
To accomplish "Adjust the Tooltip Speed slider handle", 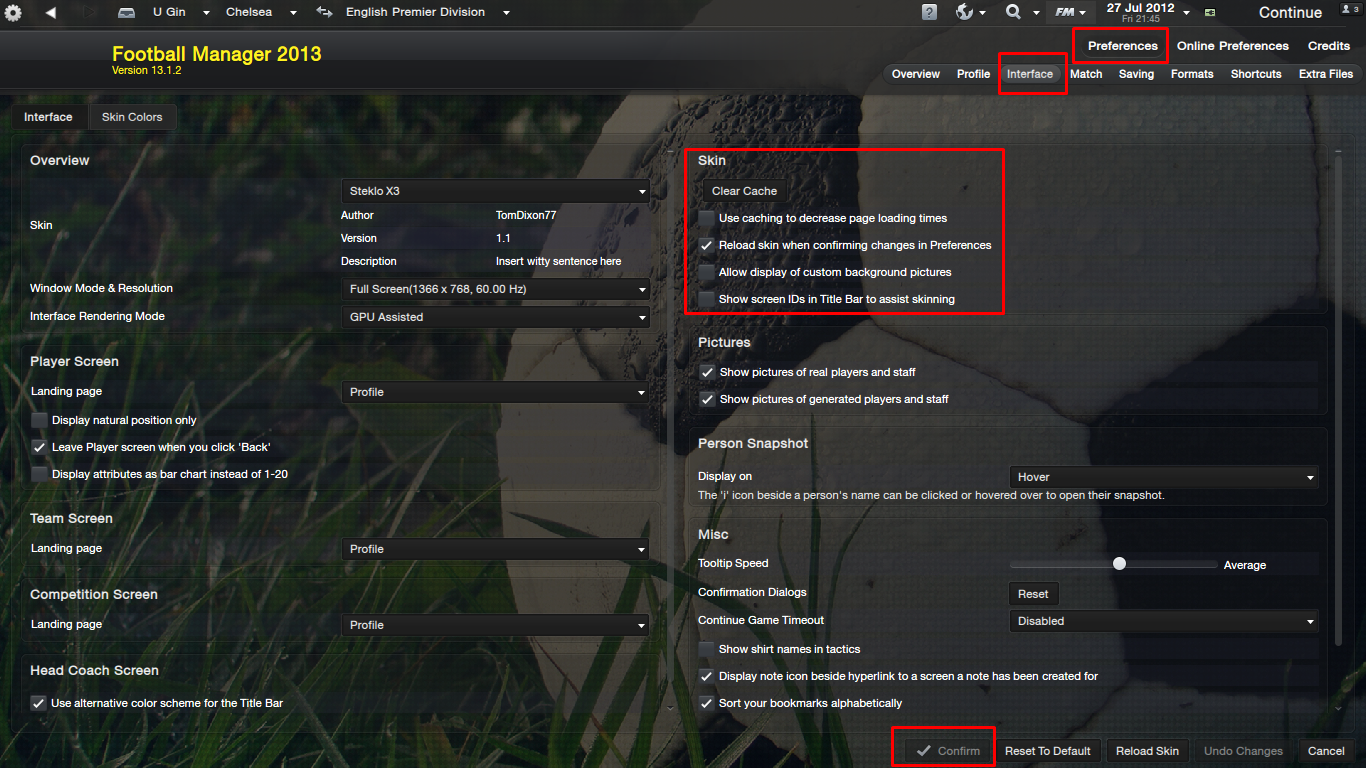I will click(x=1119, y=564).
